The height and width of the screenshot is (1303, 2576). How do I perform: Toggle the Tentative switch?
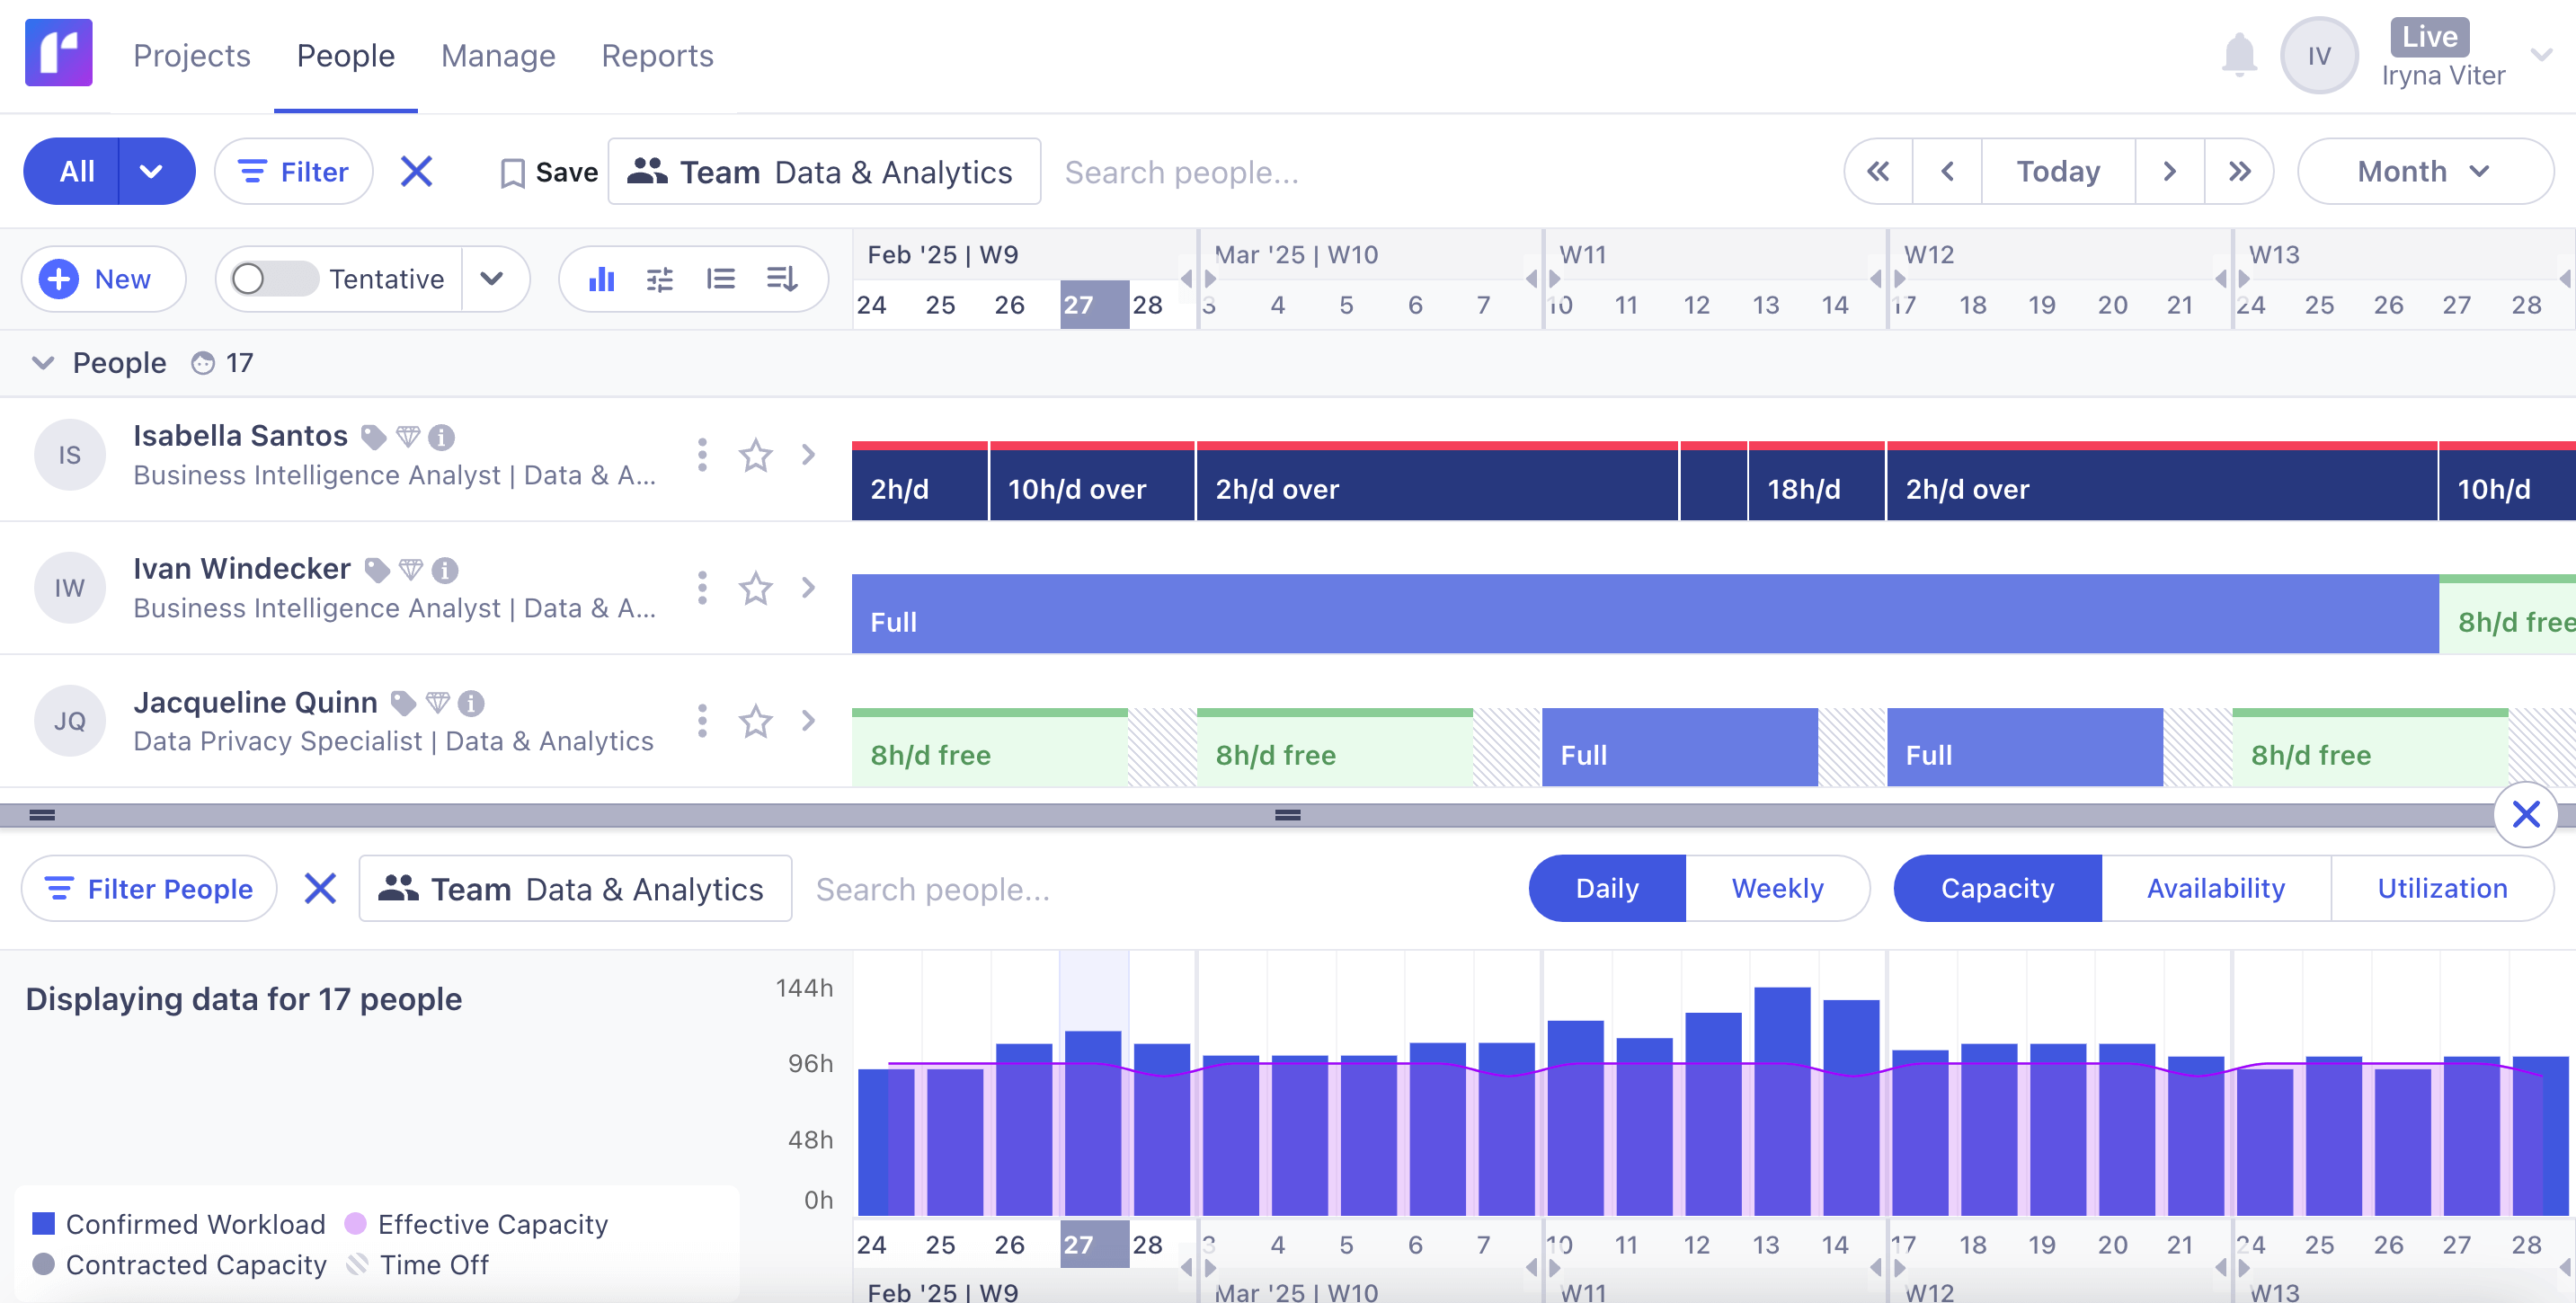point(272,279)
